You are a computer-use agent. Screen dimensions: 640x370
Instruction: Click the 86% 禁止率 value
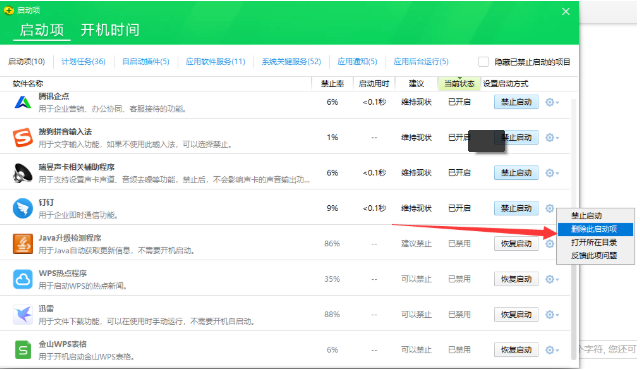click(x=332, y=244)
